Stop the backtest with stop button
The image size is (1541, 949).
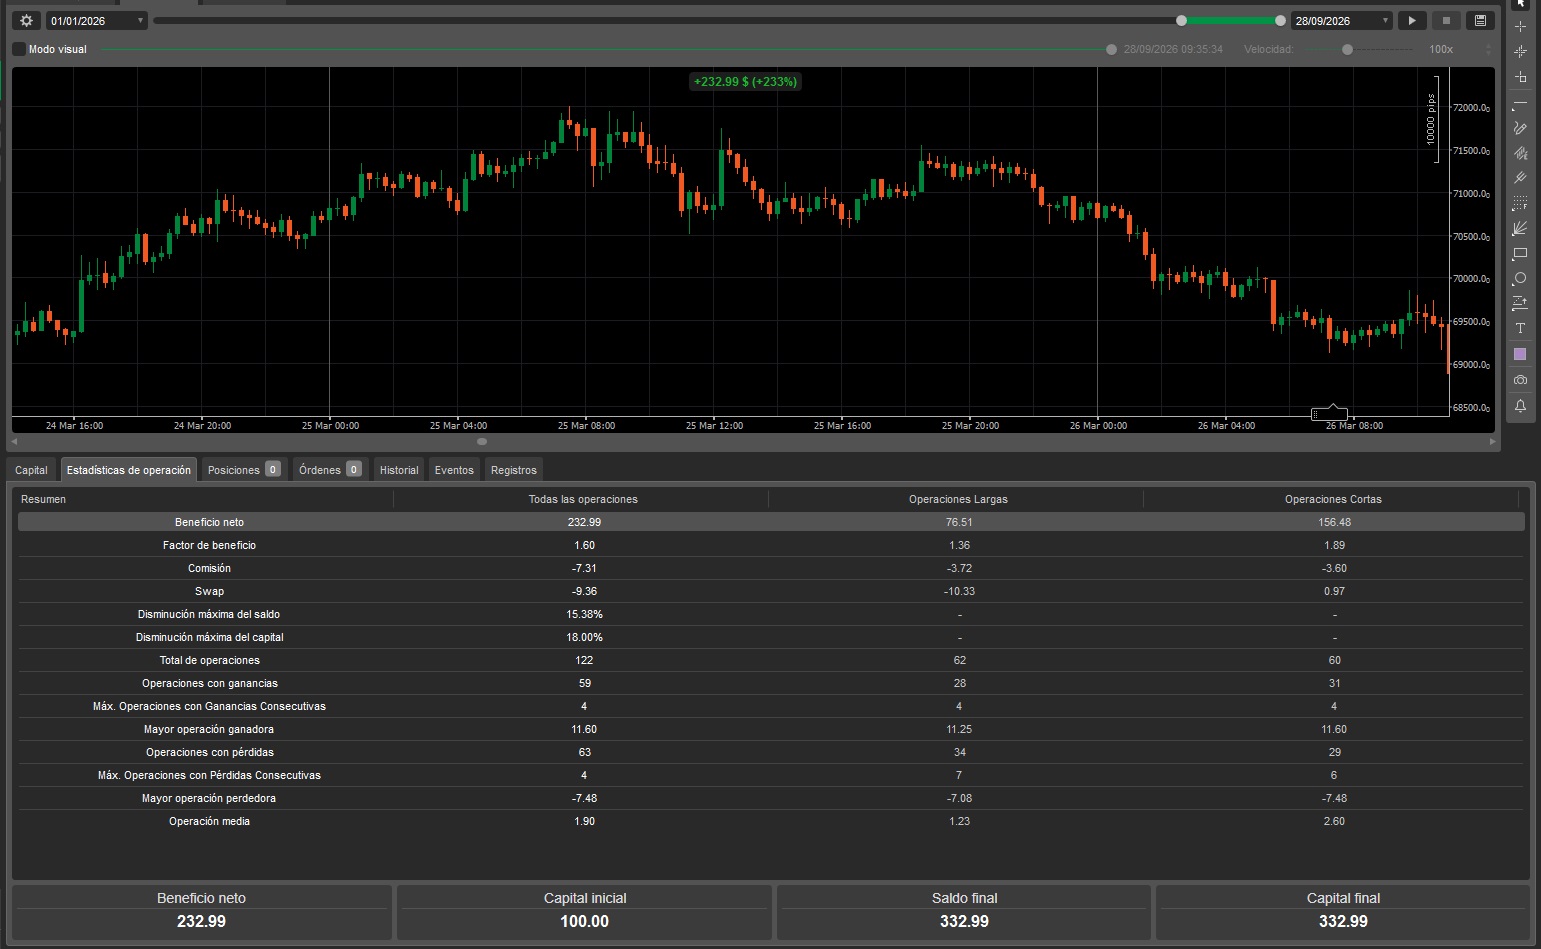1446,20
